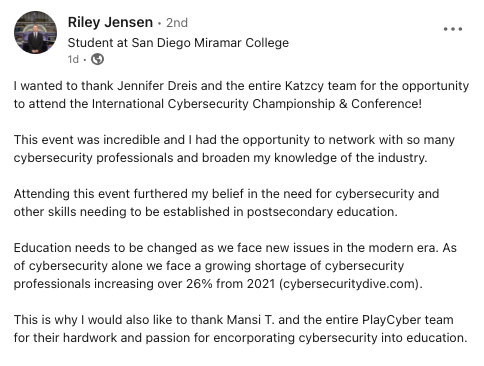Open the three-dot post options menu

pos(453,29)
